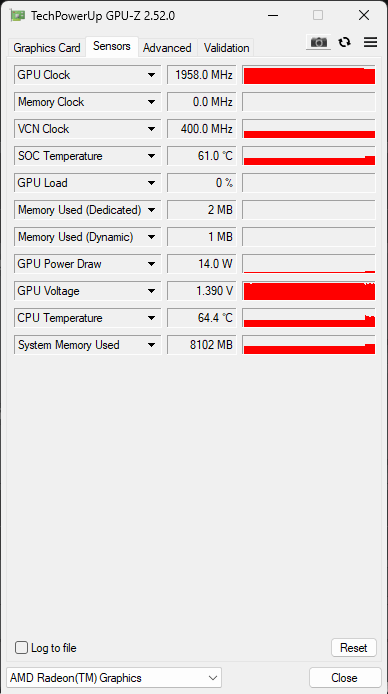Screen dimensions: 388x694
Task: Take a screenshot with the camera icon
Action: coord(318,42)
